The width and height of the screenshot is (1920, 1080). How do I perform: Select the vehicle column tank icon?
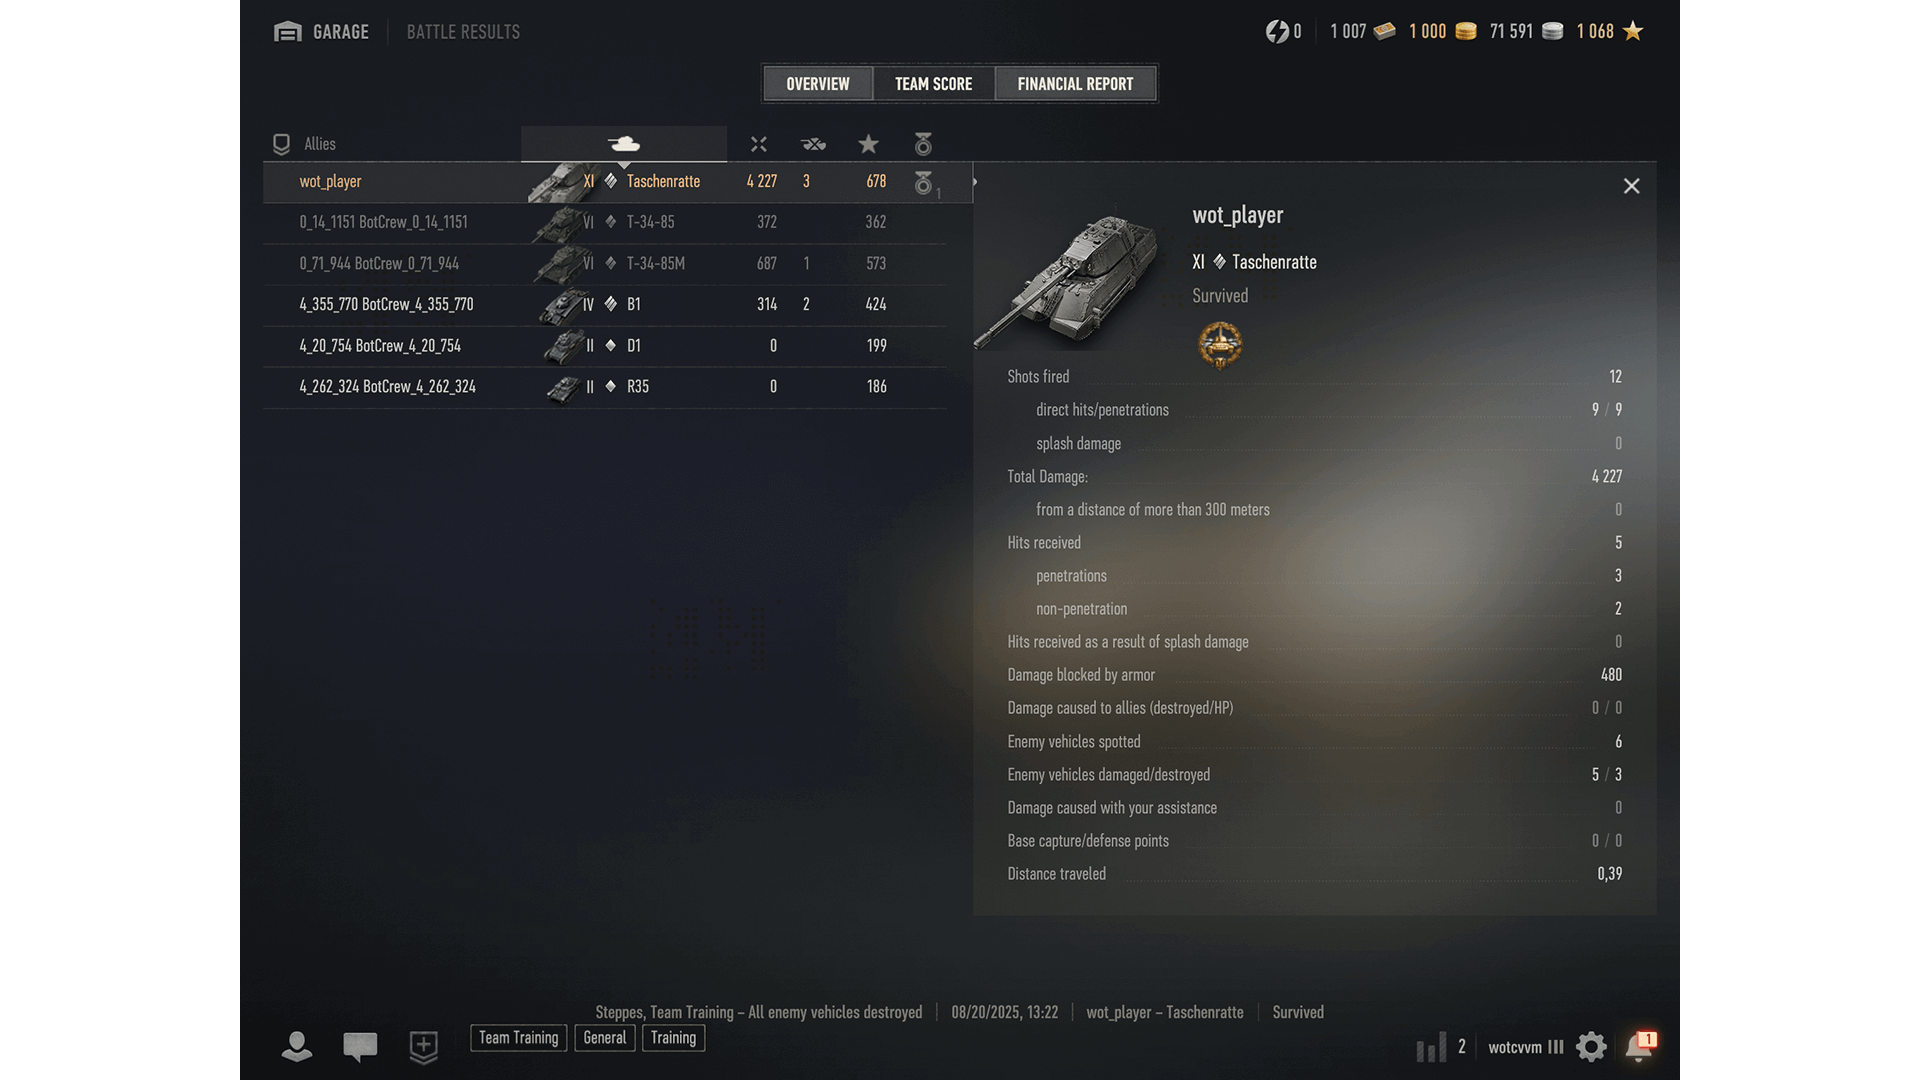pyautogui.click(x=624, y=144)
